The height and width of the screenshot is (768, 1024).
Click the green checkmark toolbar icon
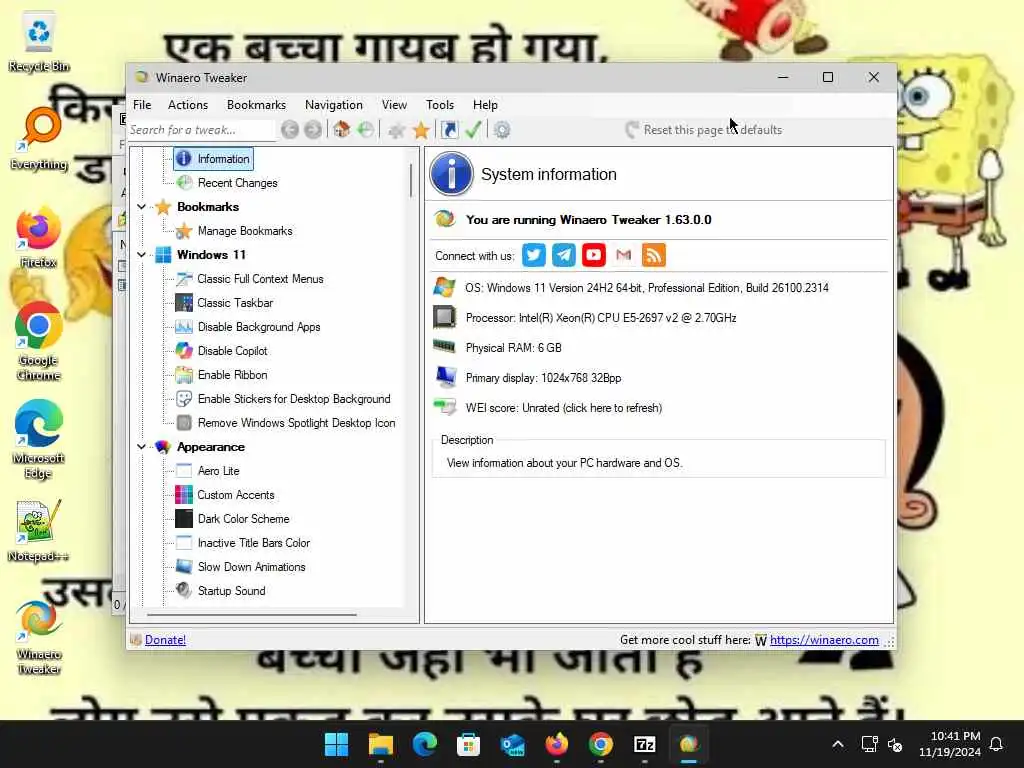tap(473, 129)
